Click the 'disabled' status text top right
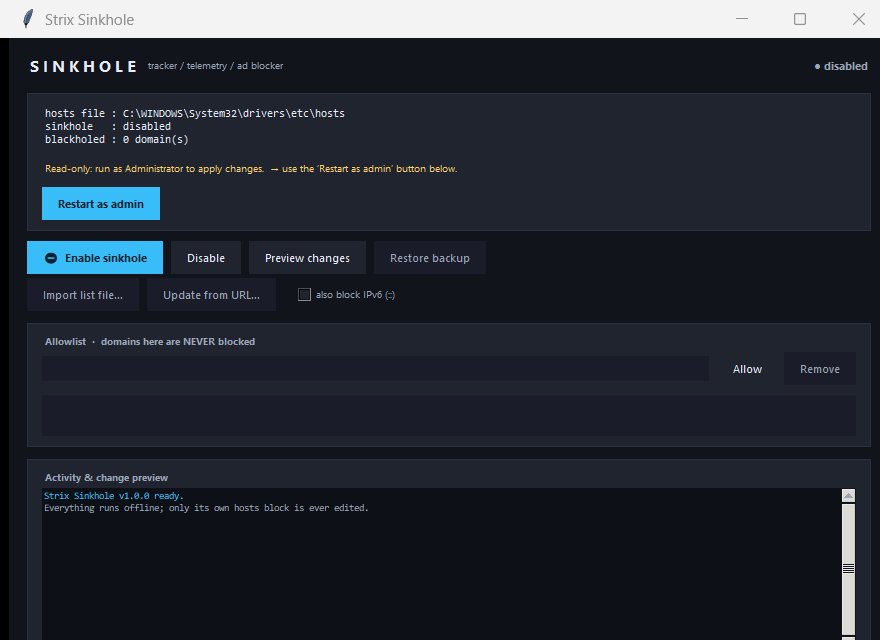880x640 pixels. point(845,66)
